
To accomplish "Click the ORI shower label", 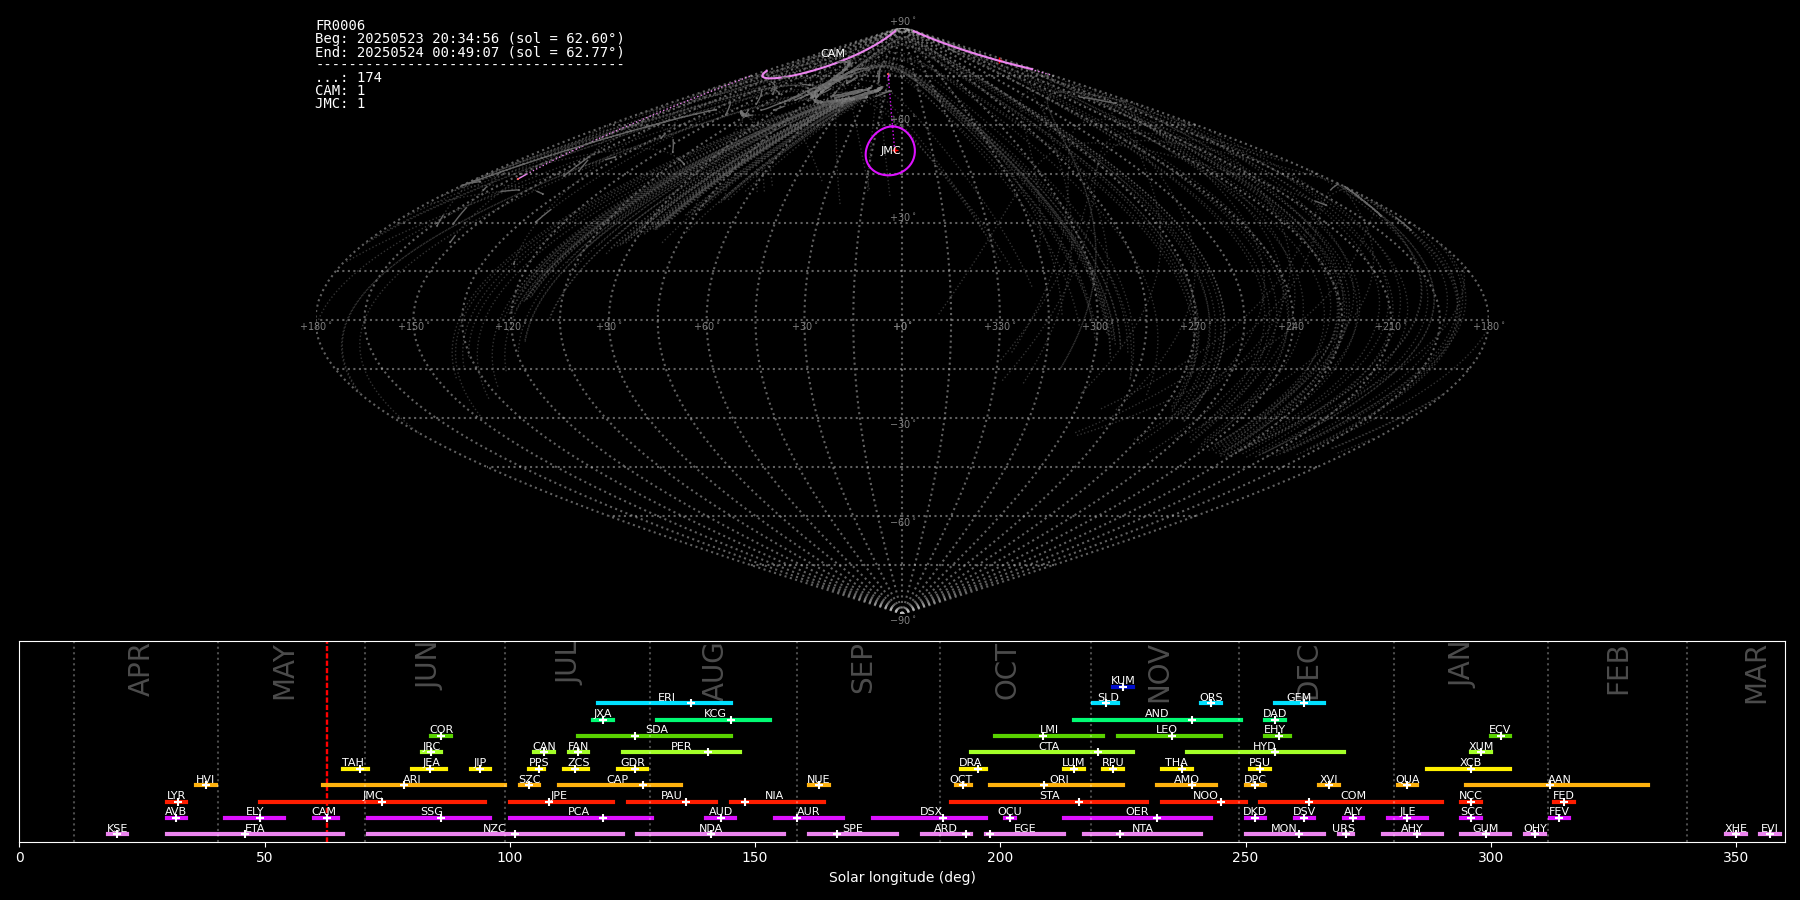I will point(1059,779).
